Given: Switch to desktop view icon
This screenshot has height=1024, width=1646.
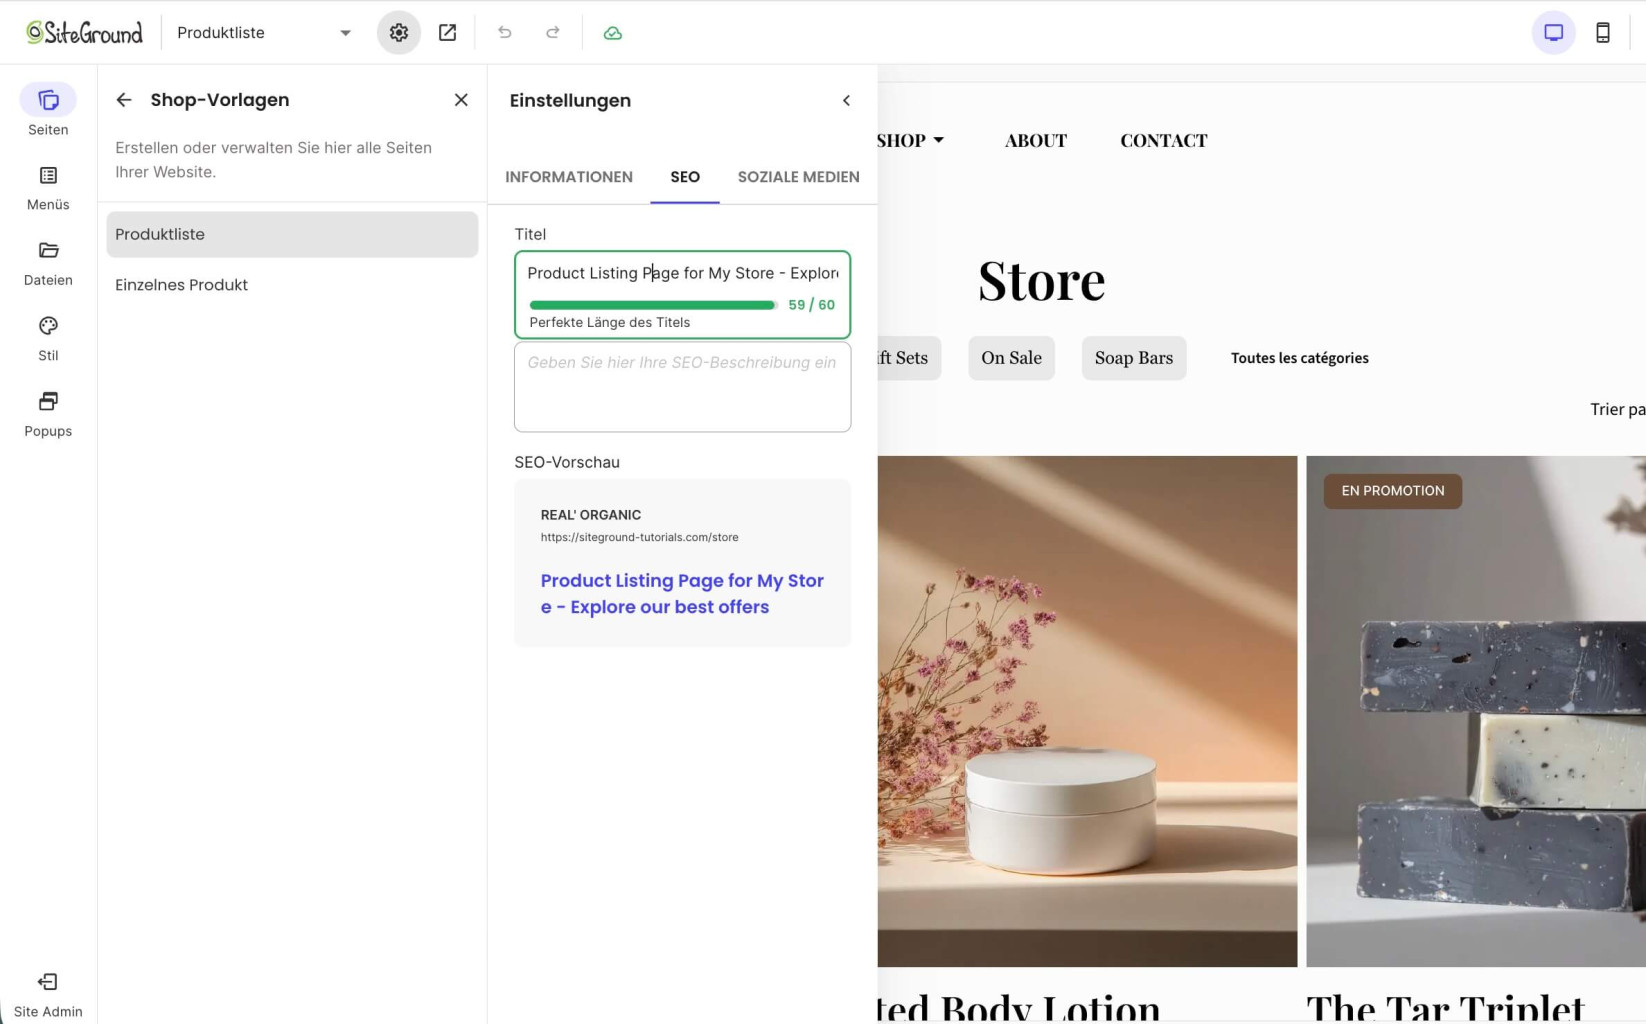Looking at the screenshot, I should pos(1553,33).
